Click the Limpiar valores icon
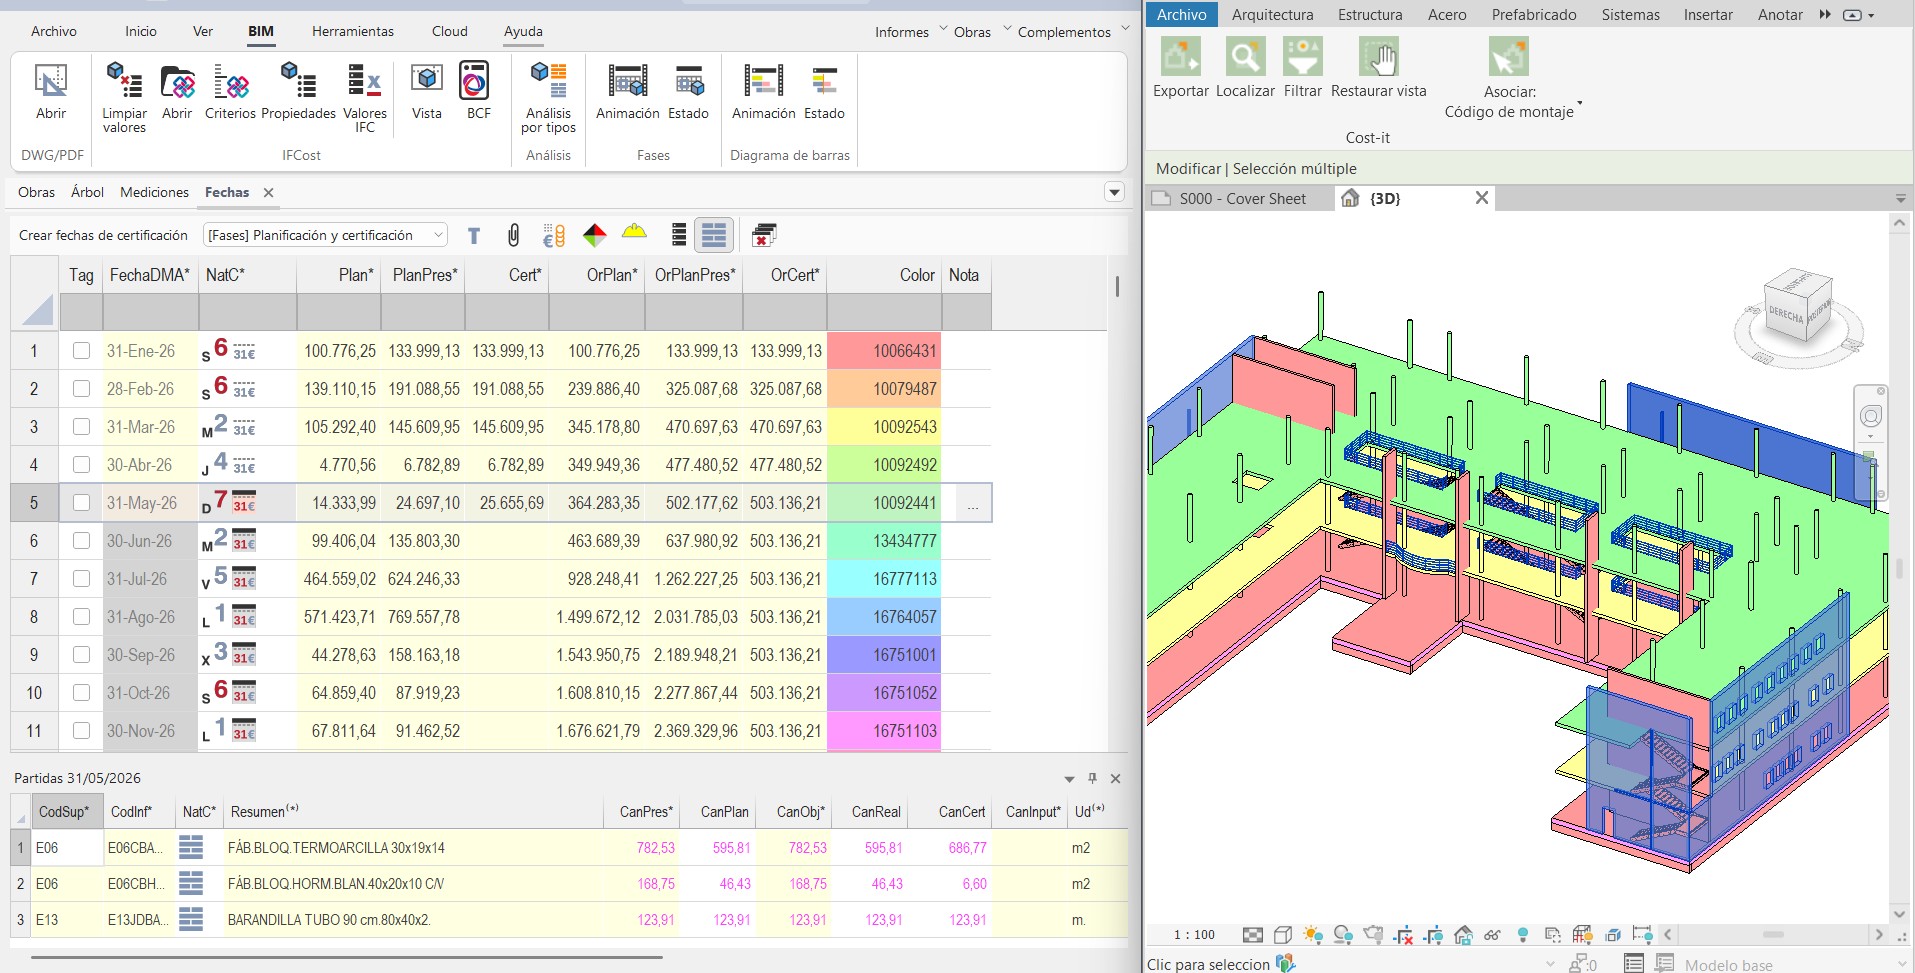The image size is (1915, 973). coord(124,81)
